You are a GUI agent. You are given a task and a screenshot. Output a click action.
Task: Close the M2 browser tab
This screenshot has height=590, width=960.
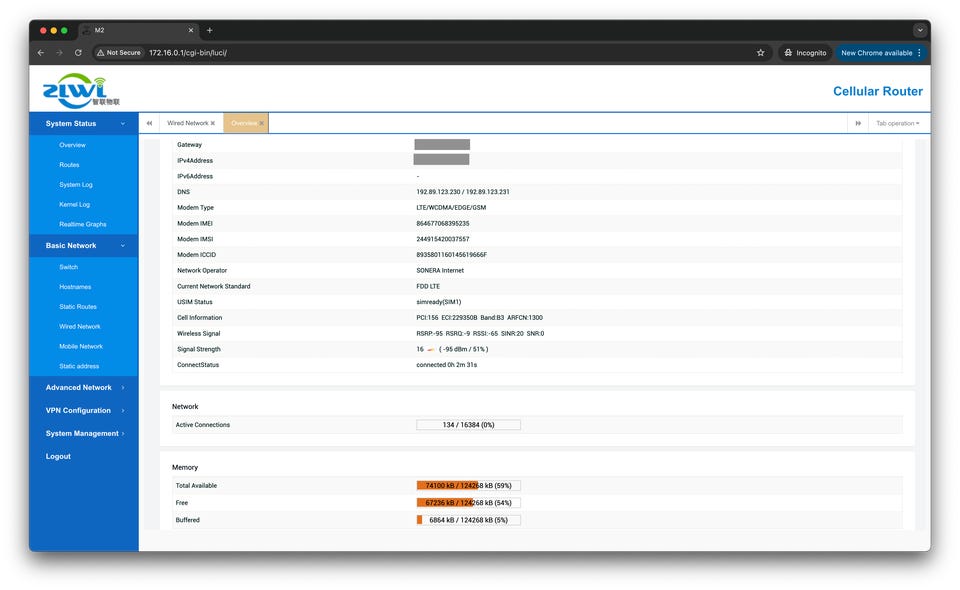point(190,30)
